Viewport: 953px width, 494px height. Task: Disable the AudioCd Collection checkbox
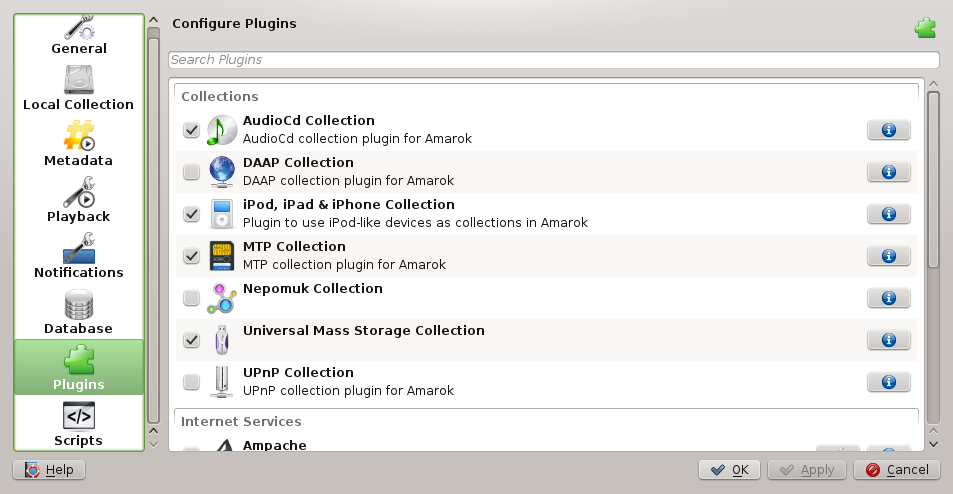click(191, 131)
